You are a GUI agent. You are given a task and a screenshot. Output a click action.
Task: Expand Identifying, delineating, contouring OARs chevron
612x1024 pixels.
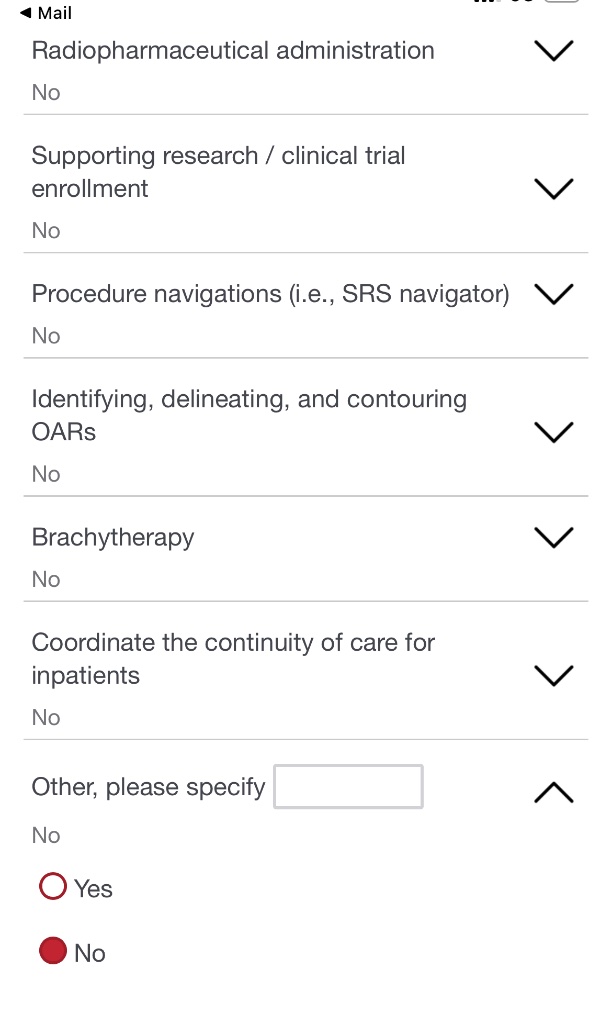pos(554,432)
